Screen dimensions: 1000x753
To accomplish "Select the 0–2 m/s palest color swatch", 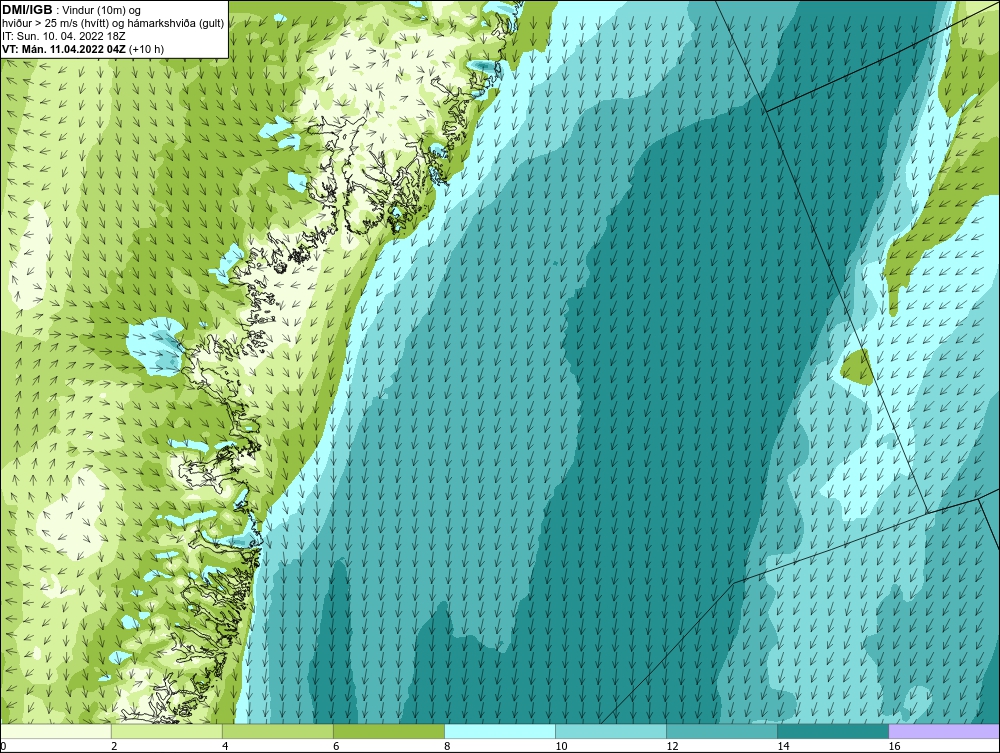I will pos(56,731).
